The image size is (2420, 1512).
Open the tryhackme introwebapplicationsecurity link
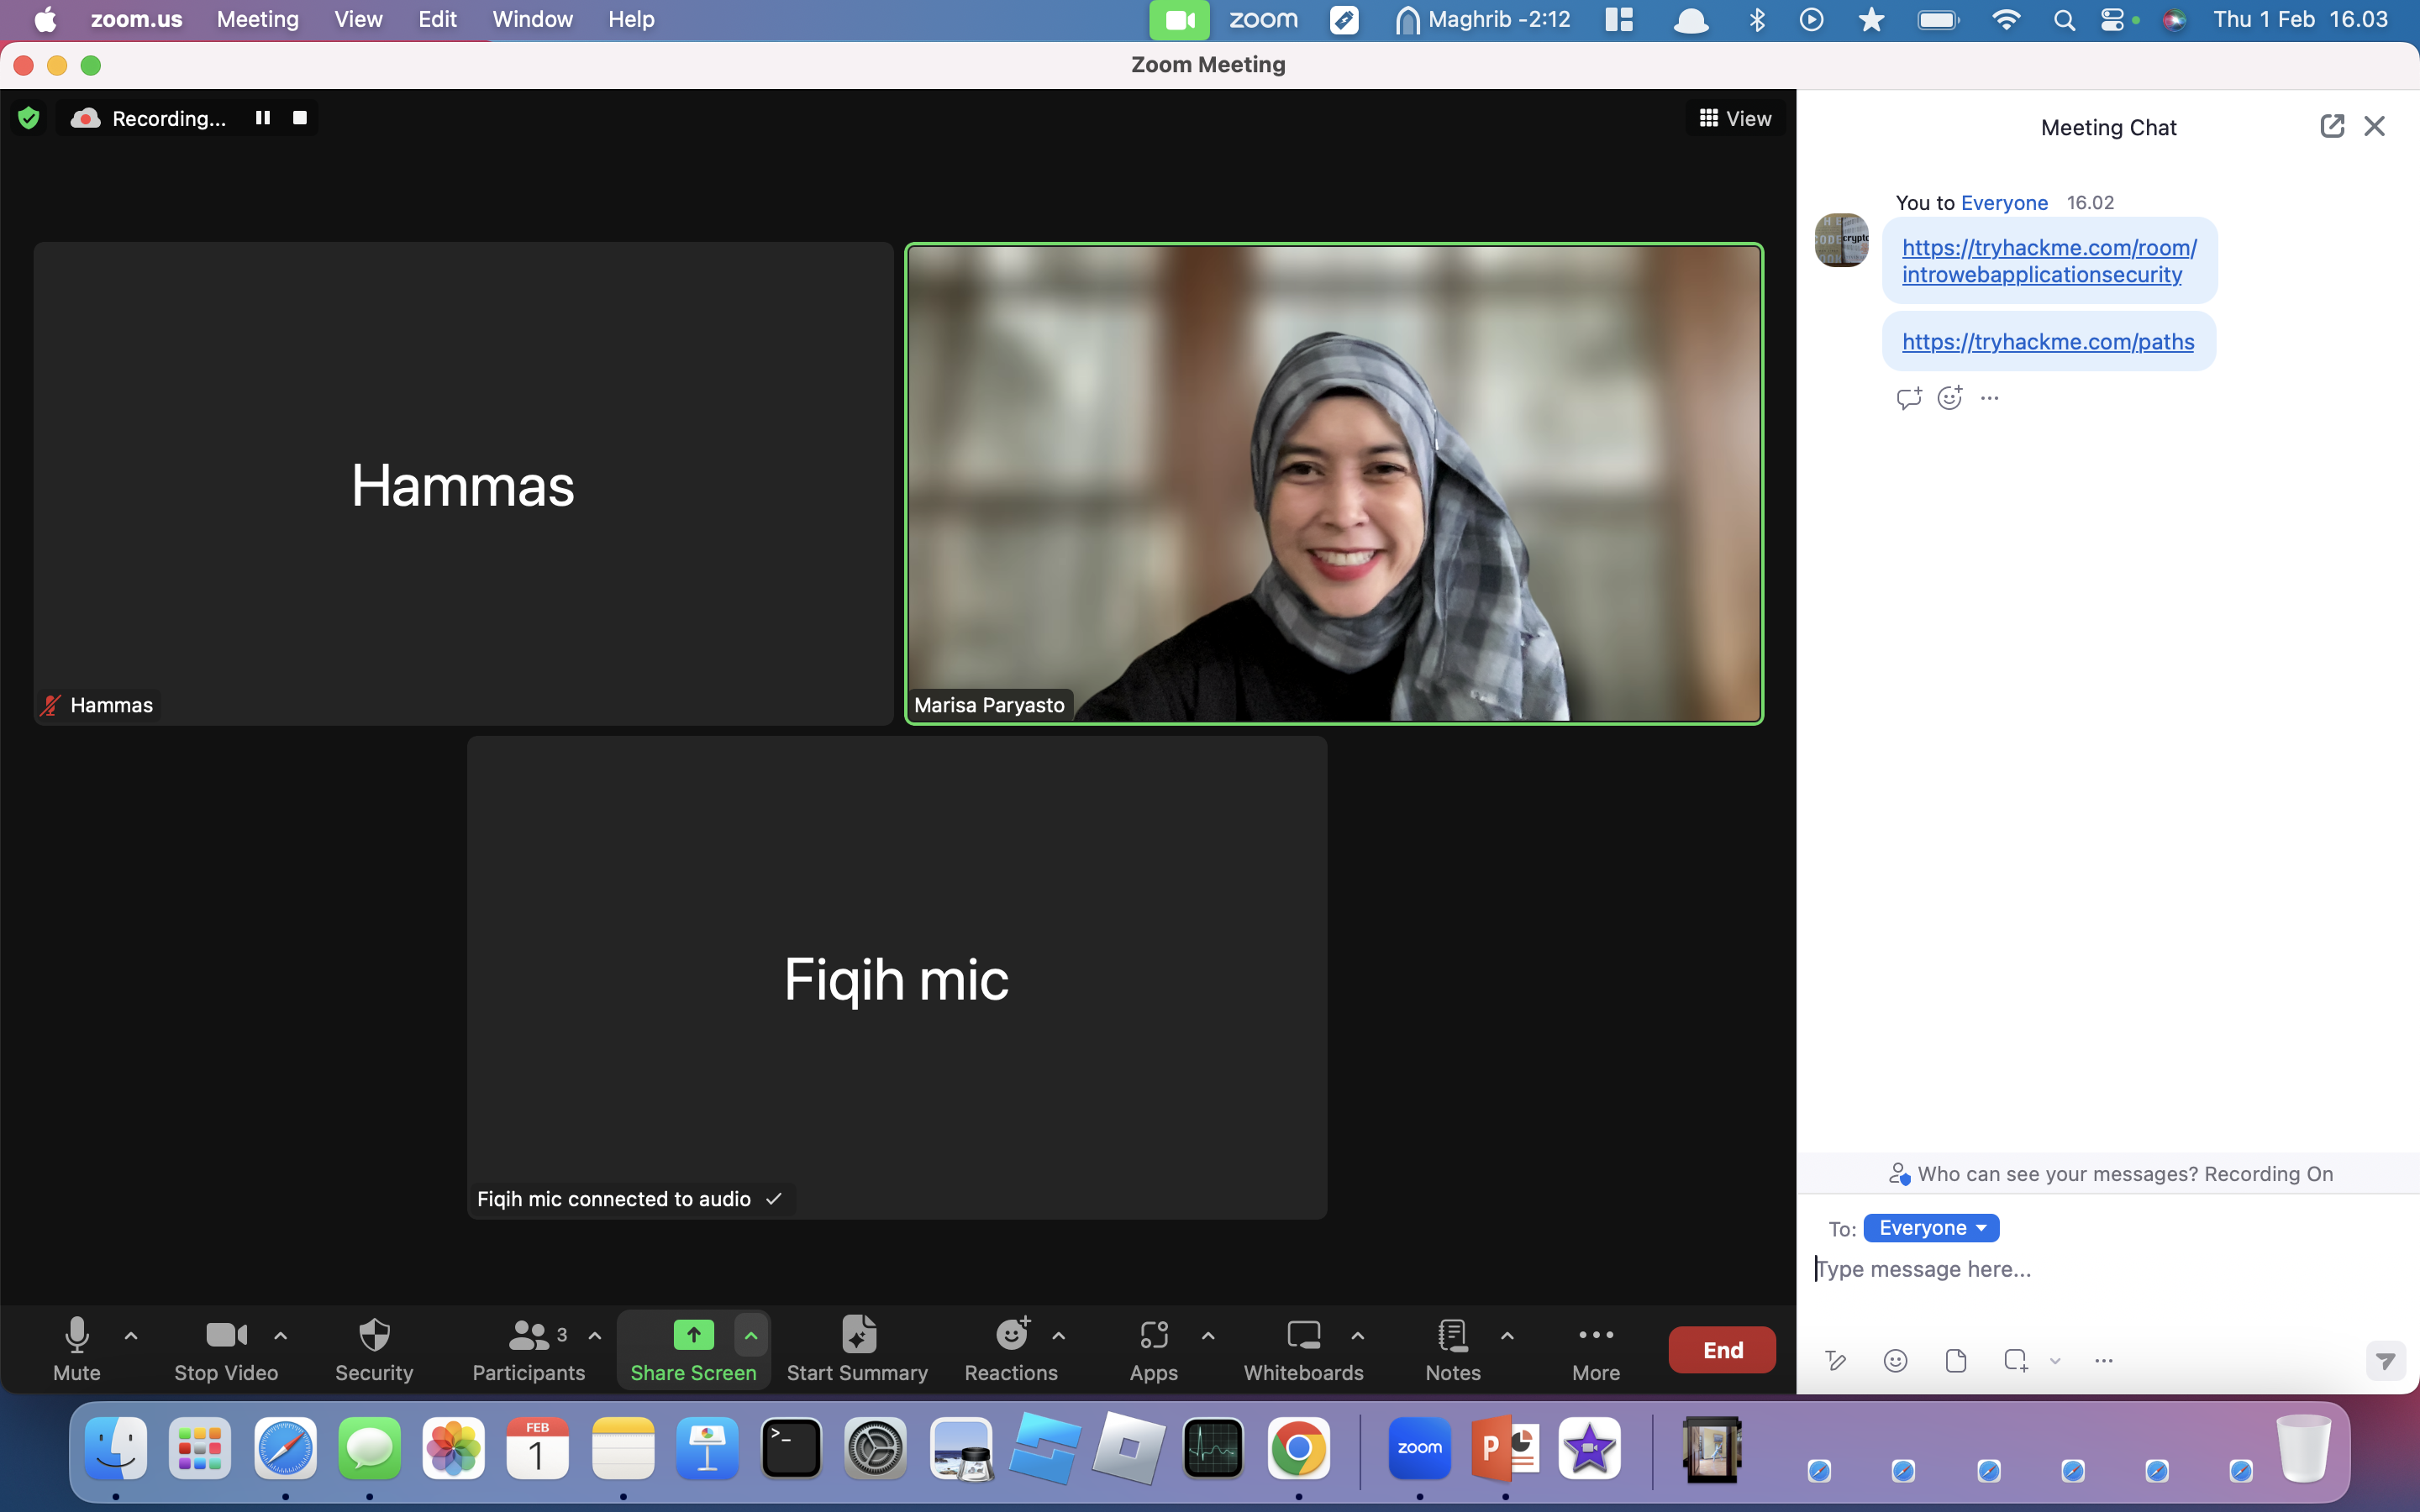point(2048,261)
